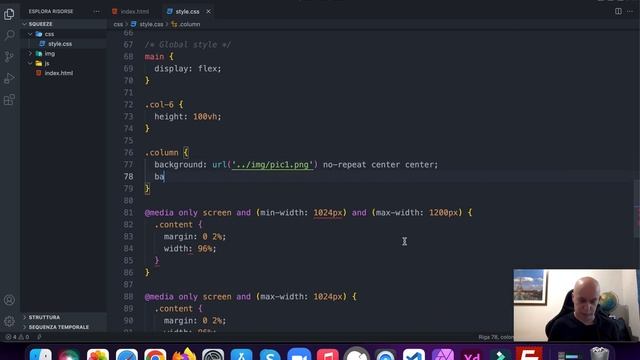Follow the '../img/pic1.png' url link
Screen dimensions: 640x360
(x=272, y=164)
